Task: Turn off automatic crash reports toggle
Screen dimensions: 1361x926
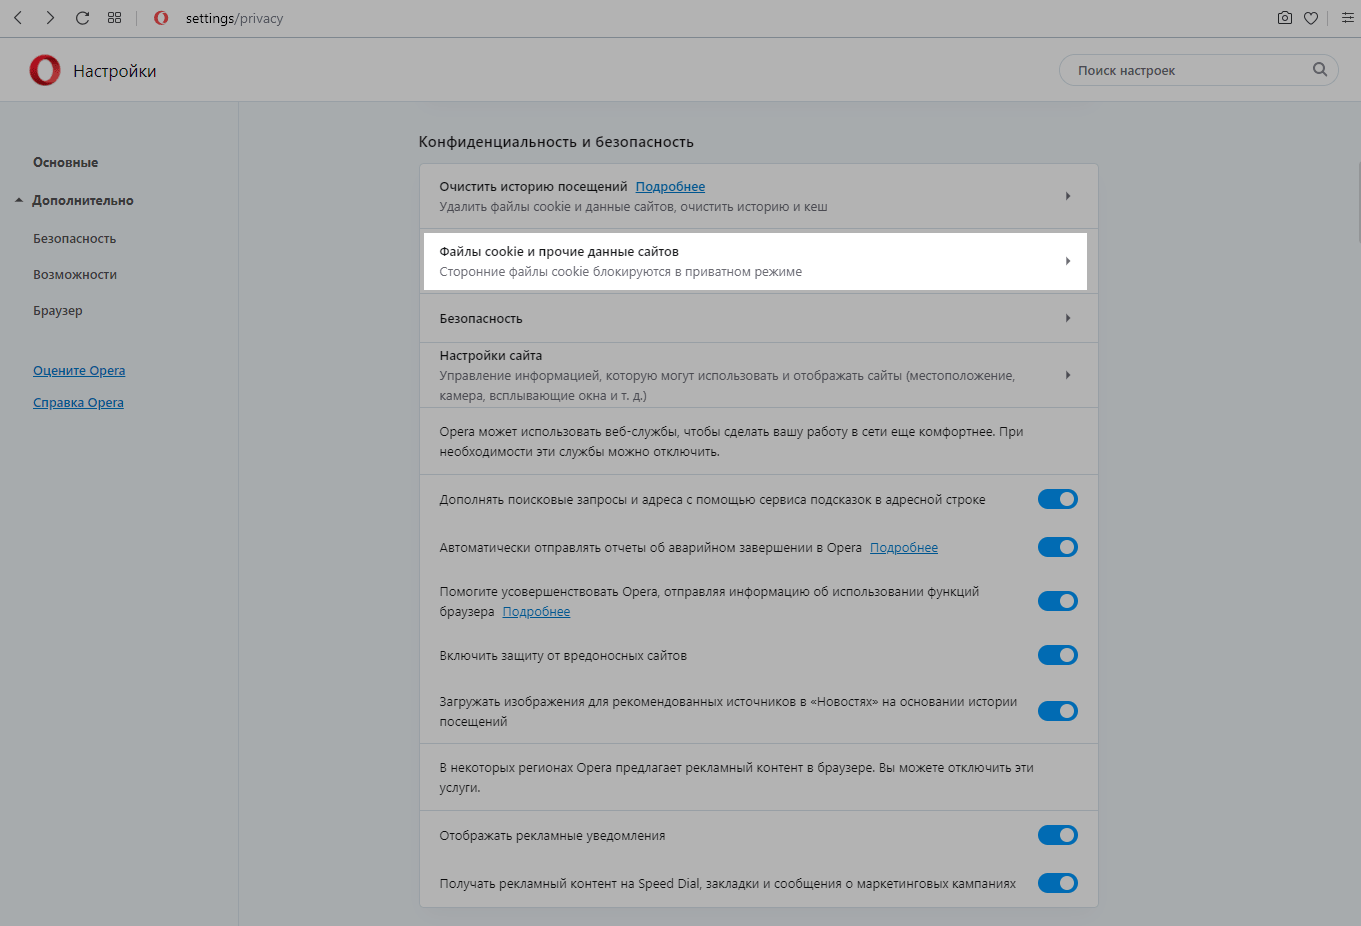Action: click(1057, 547)
